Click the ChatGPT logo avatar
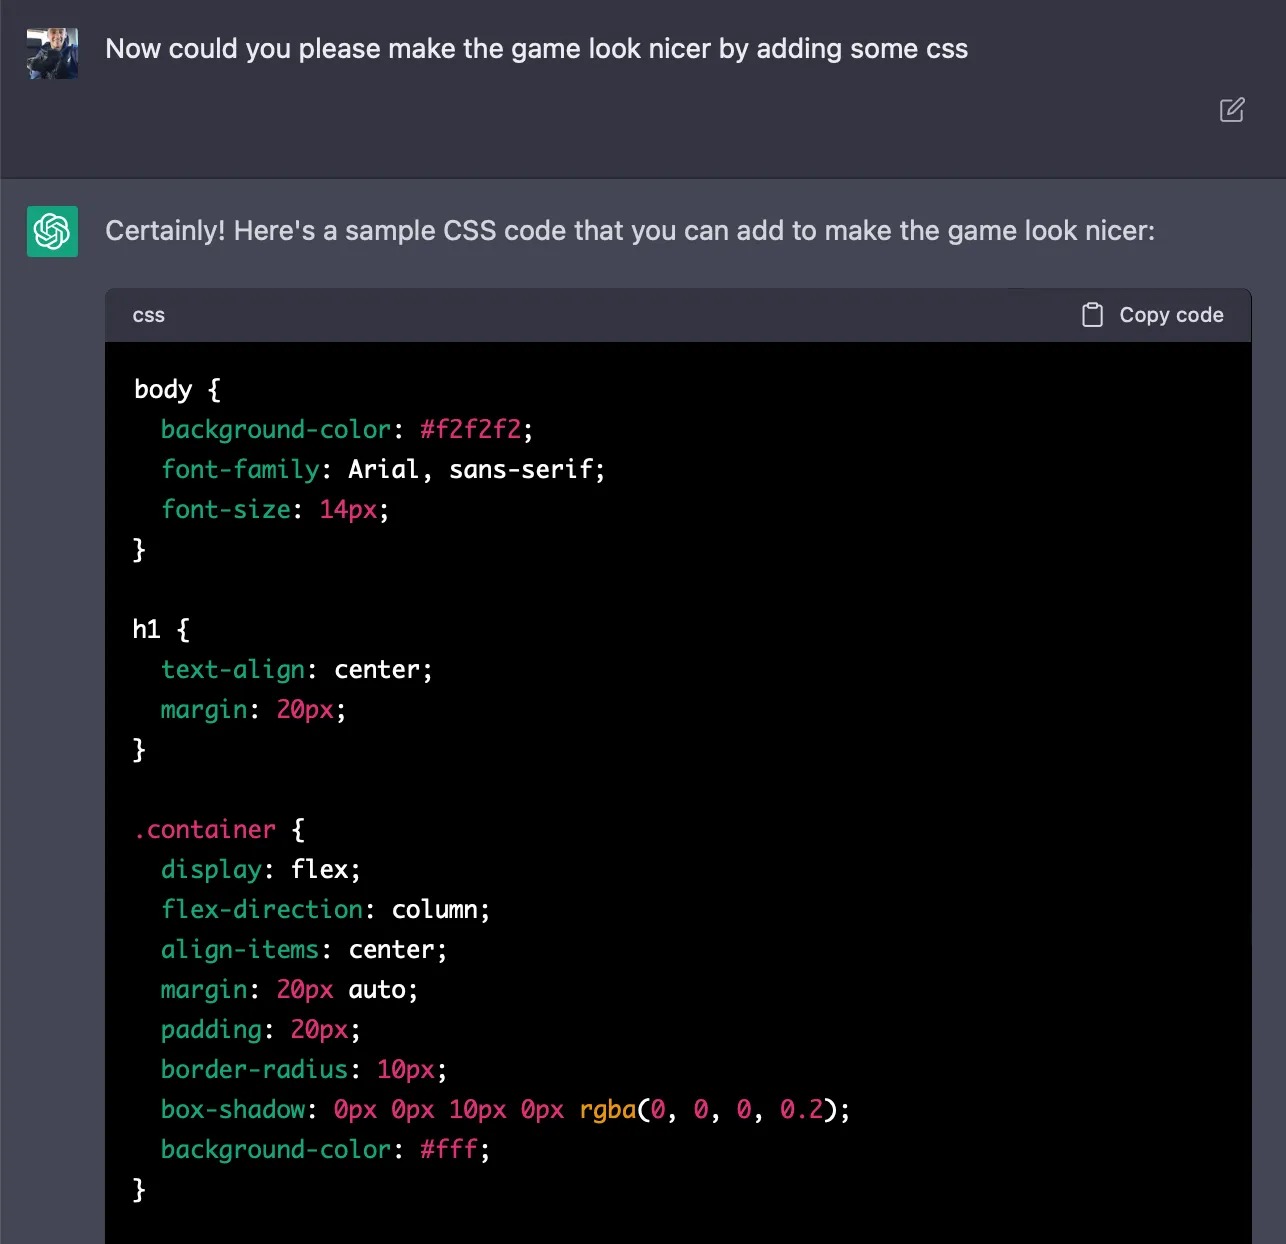This screenshot has width=1286, height=1244. point(52,231)
